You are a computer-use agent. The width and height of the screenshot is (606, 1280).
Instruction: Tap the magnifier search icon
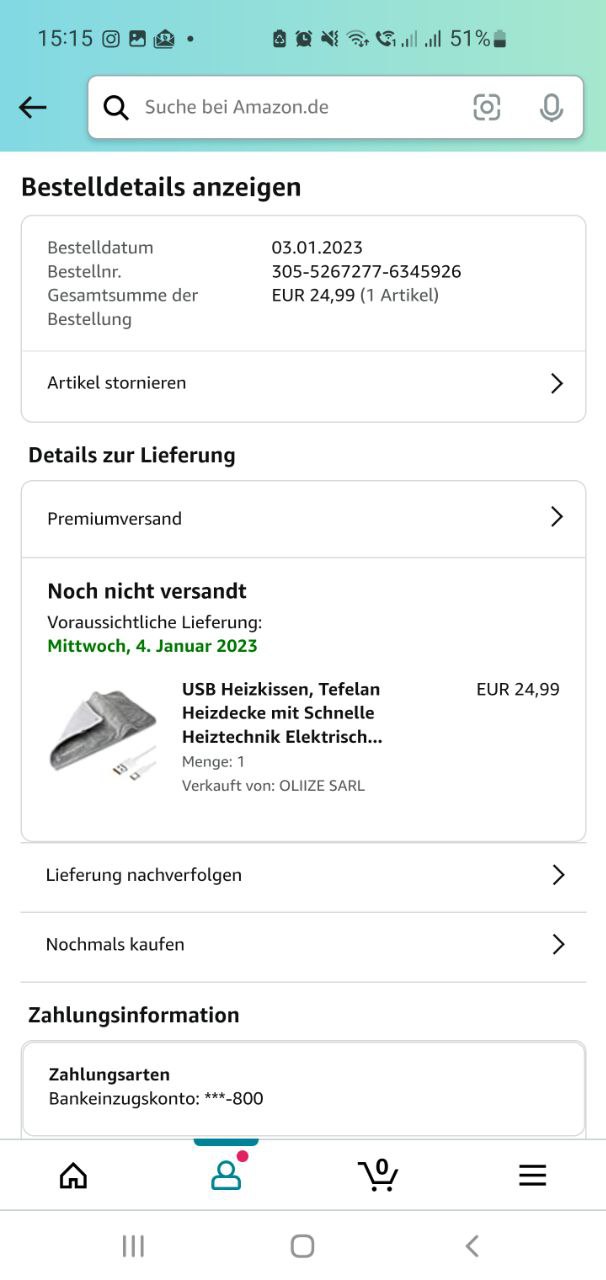click(x=116, y=107)
